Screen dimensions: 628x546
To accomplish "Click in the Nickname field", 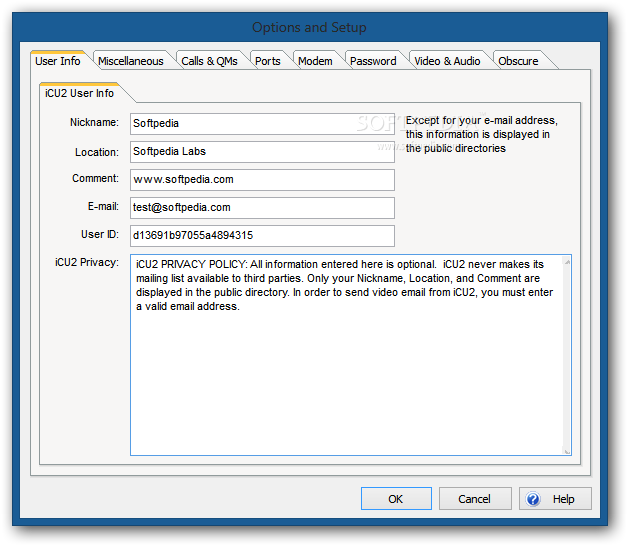I will click(x=262, y=123).
